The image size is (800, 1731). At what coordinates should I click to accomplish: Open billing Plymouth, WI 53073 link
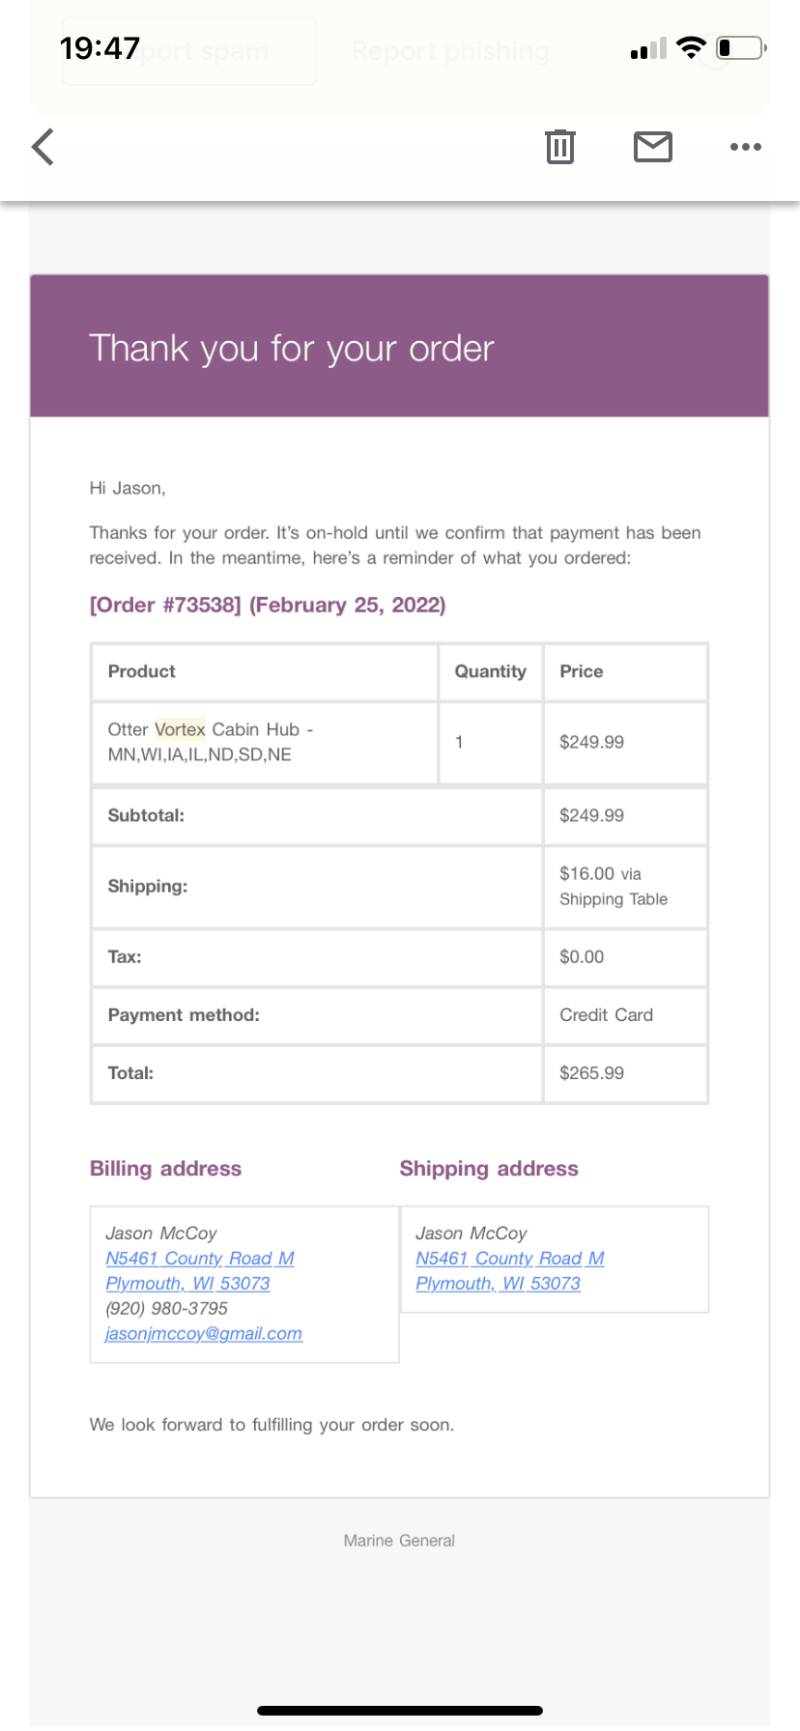pos(188,1283)
